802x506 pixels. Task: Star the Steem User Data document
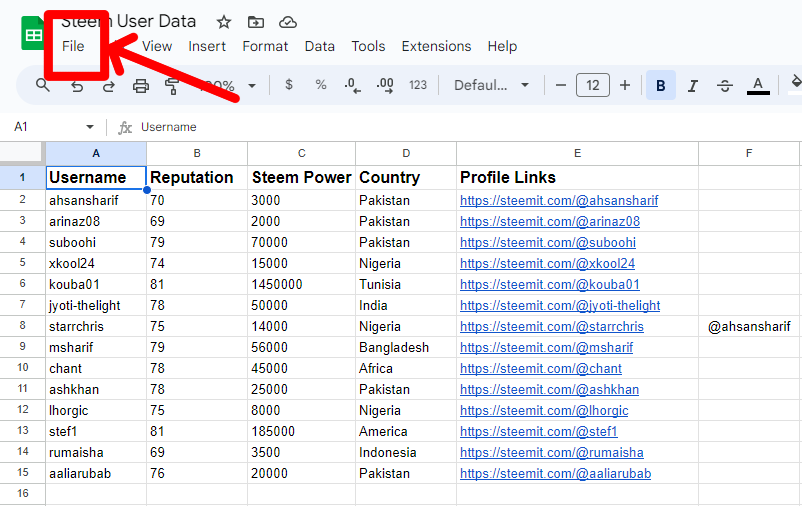pyautogui.click(x=224, y=22)
